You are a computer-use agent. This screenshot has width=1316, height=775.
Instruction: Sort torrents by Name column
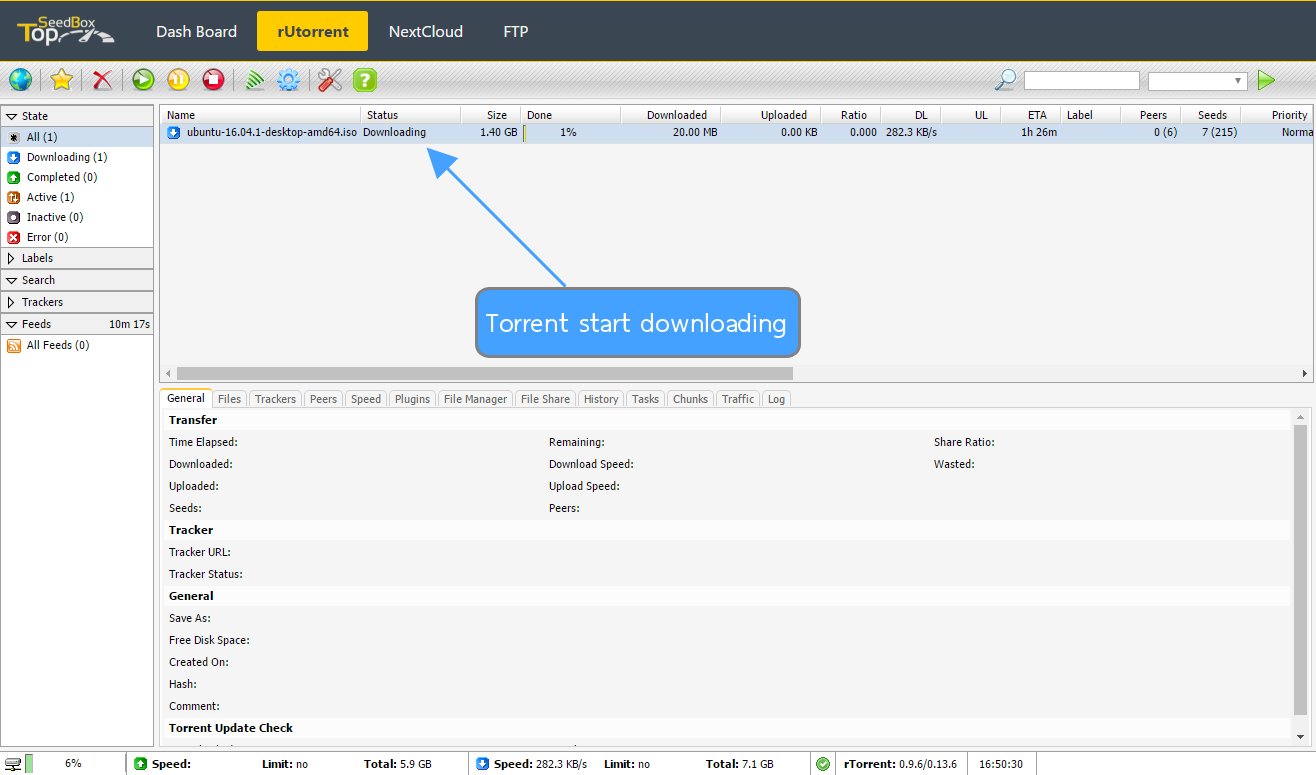pos(260,115)
